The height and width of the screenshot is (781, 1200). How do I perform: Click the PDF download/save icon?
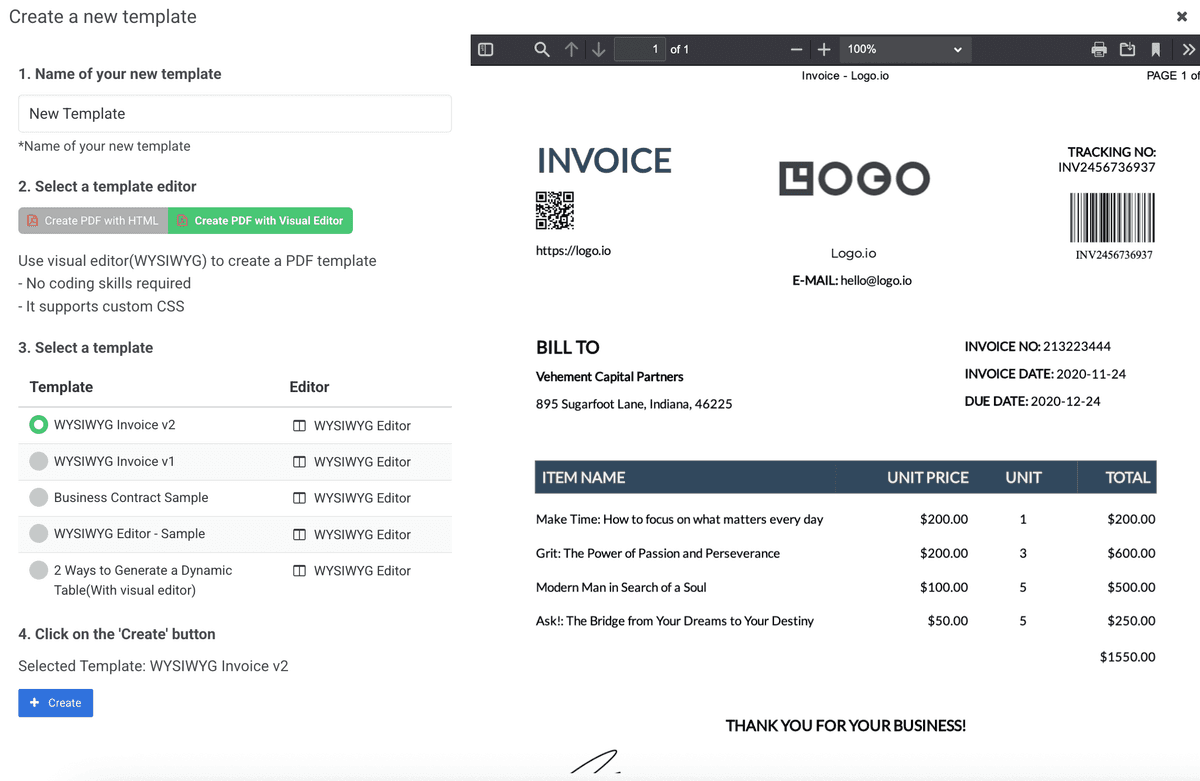1127,49
